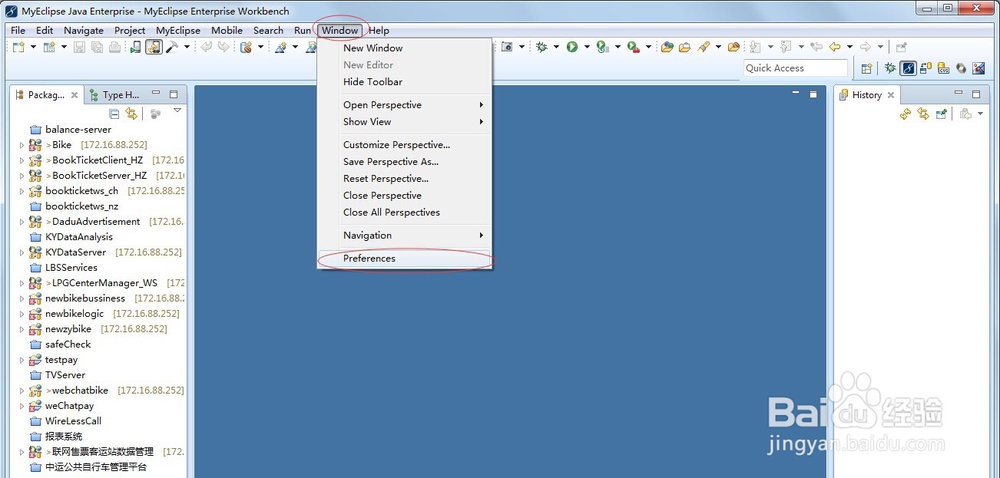Open the Window menu
1000x478 pixels.
(340, 30)
